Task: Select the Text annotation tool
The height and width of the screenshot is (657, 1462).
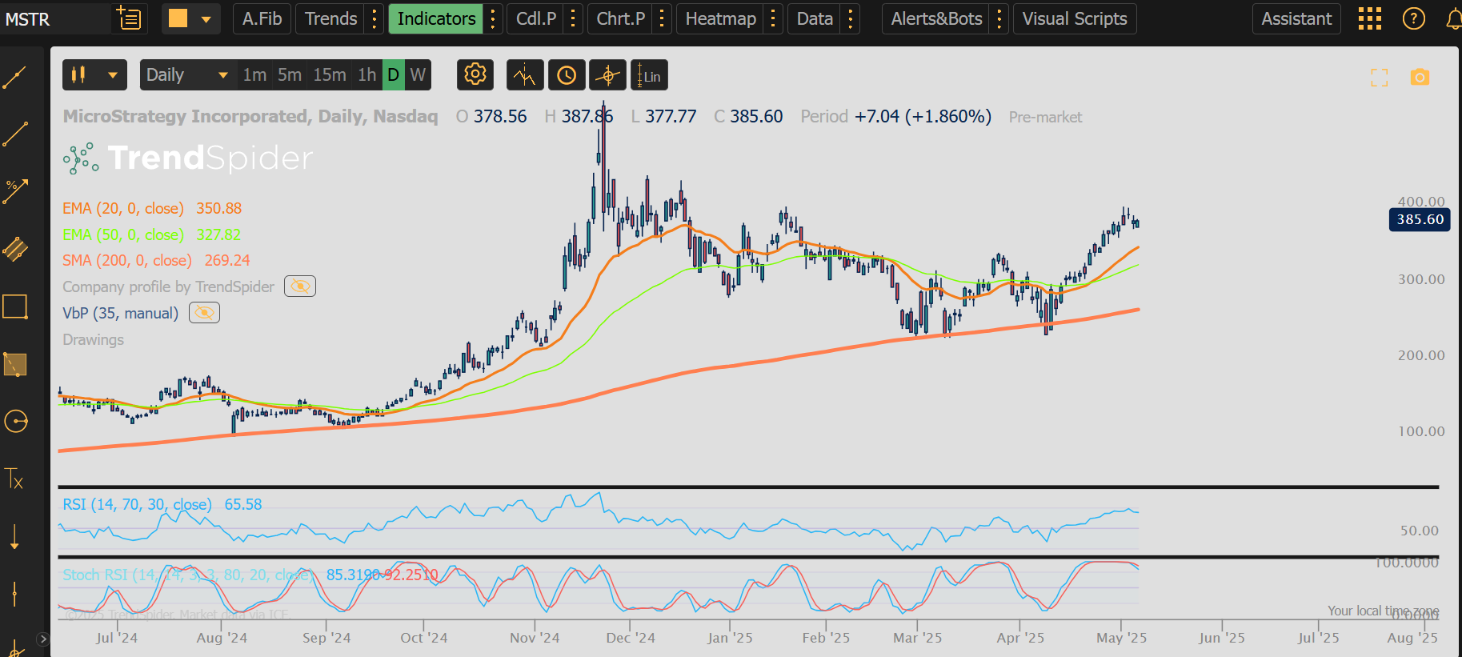Action: [15, 478]
